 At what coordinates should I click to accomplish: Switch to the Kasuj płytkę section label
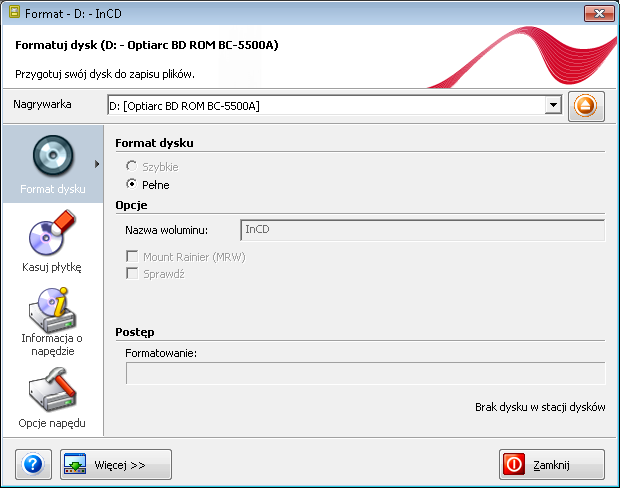(x=52, y=267)
